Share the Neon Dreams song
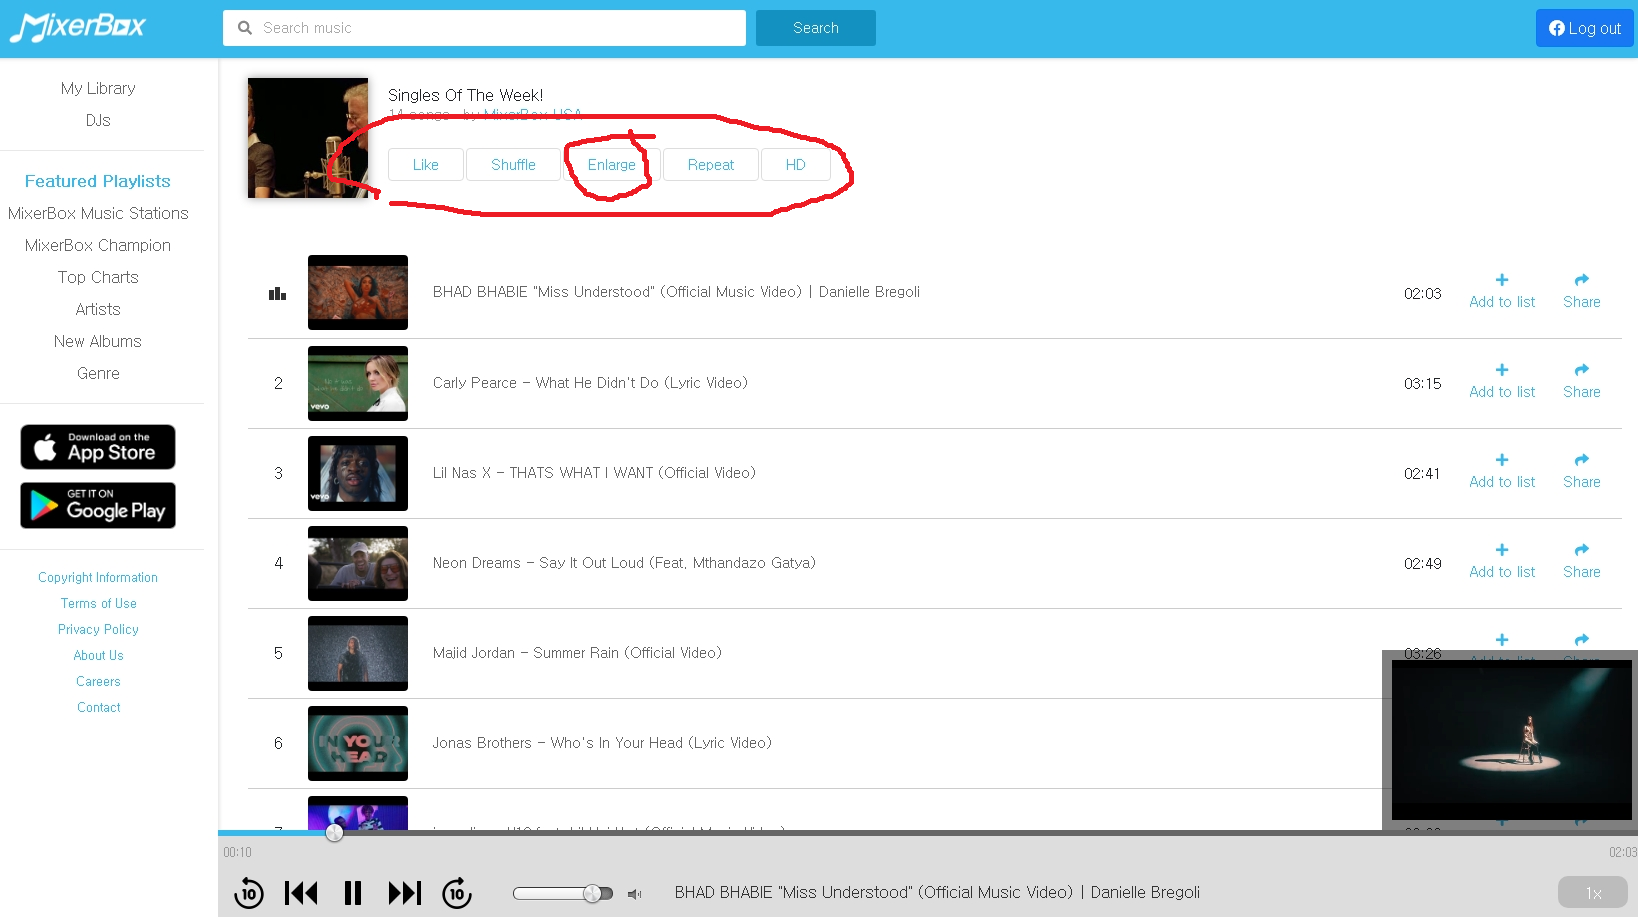This screenshot has height=917, width=1638. (1582, 561)
